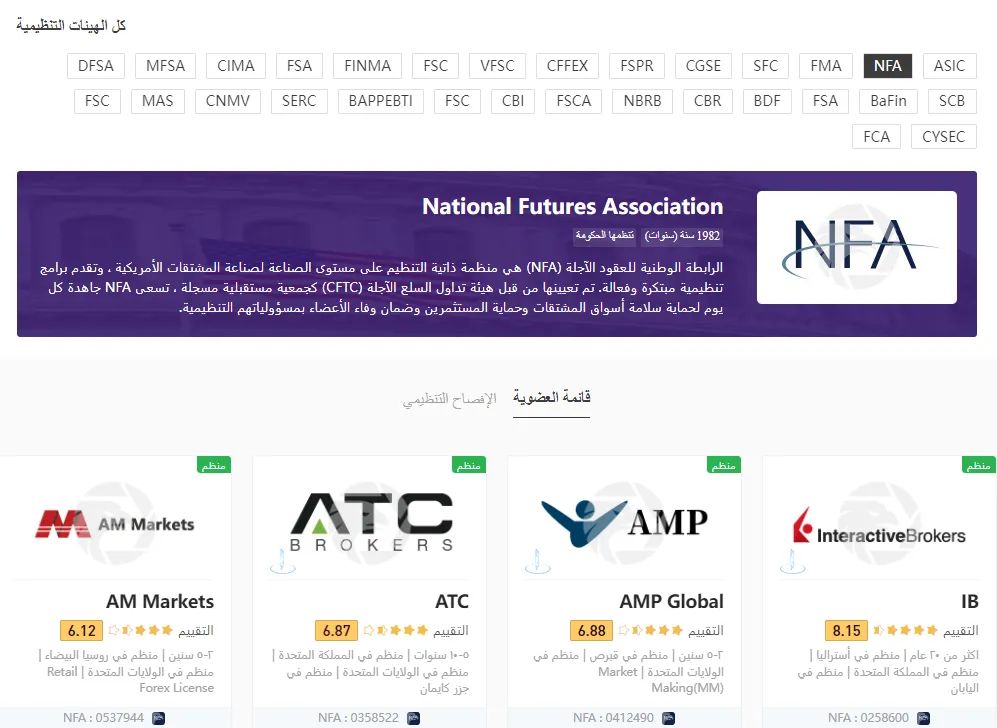997x728 pixels.
Task: Pick the FSCA regulator tag
Action: [574, 101]
